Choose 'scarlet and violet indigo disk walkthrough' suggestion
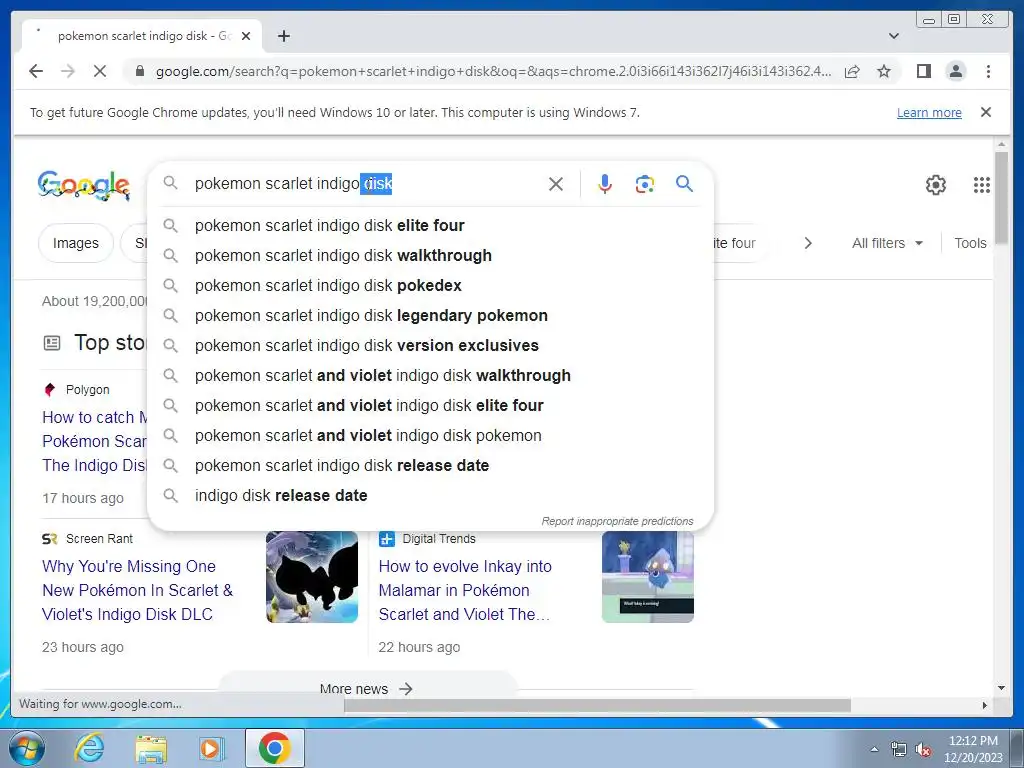 430,376
